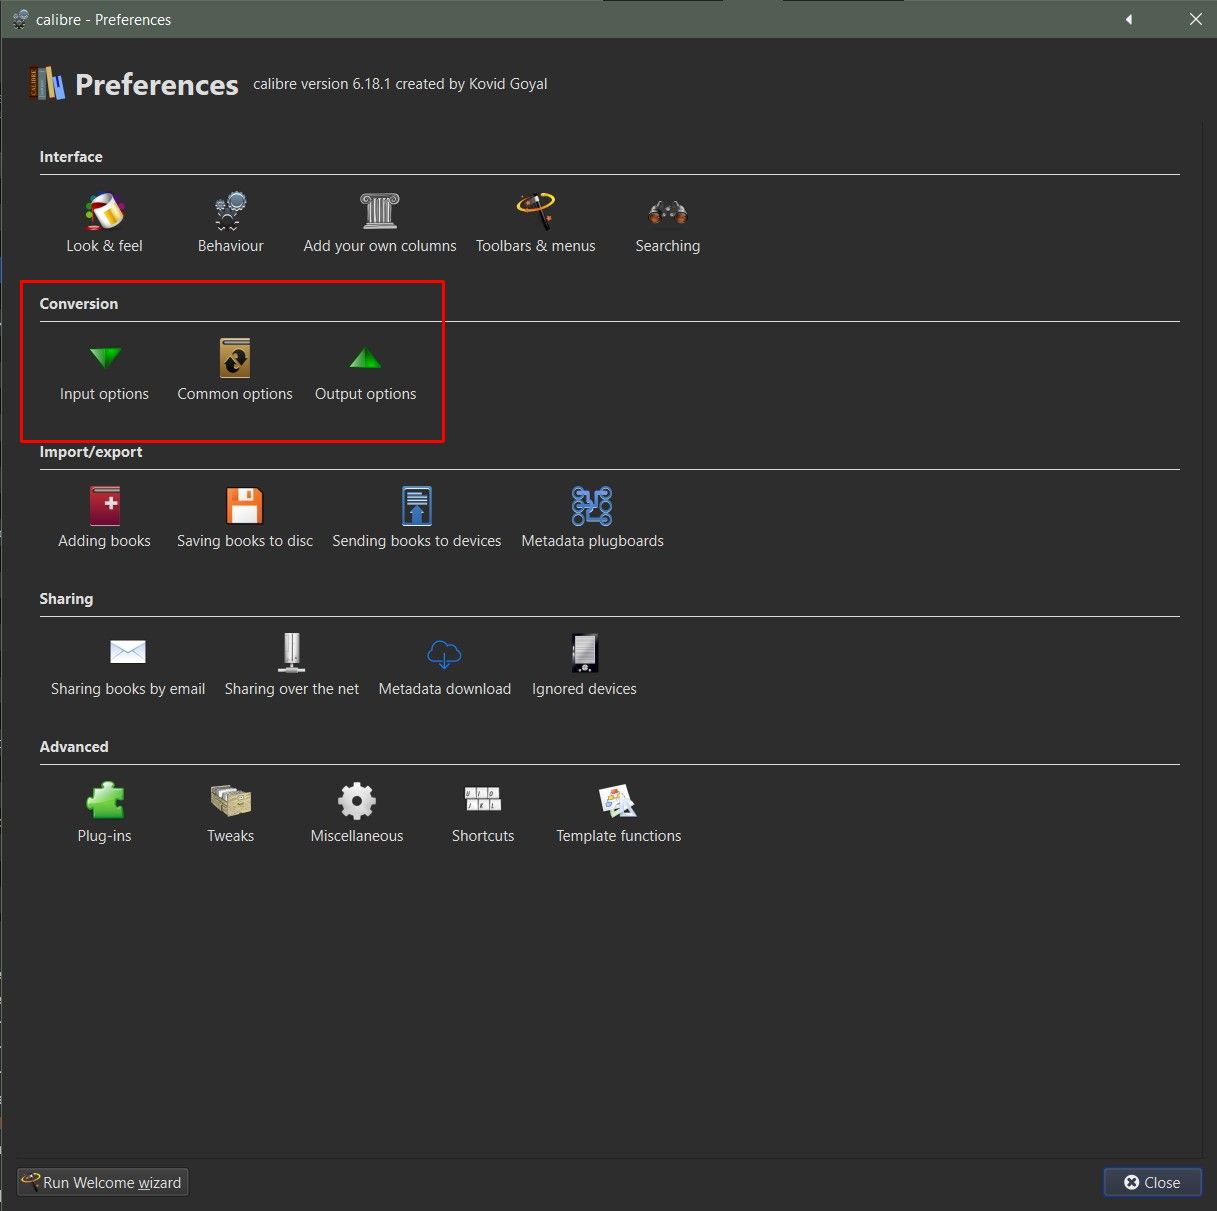Open Sending books to devices settings
The image size is (1217, 1211).
click(417, 519)
